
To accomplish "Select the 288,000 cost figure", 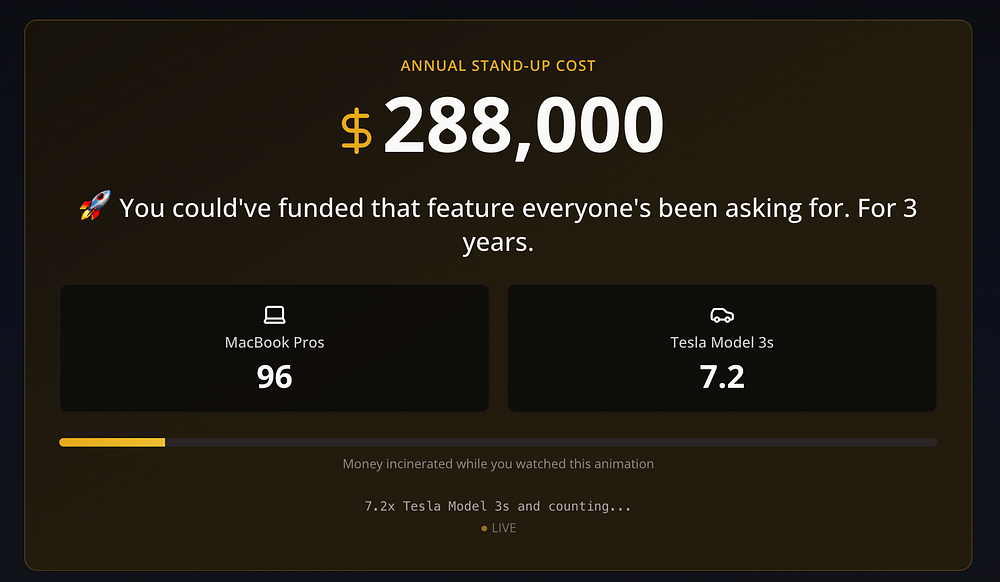I will click(524, 126).
